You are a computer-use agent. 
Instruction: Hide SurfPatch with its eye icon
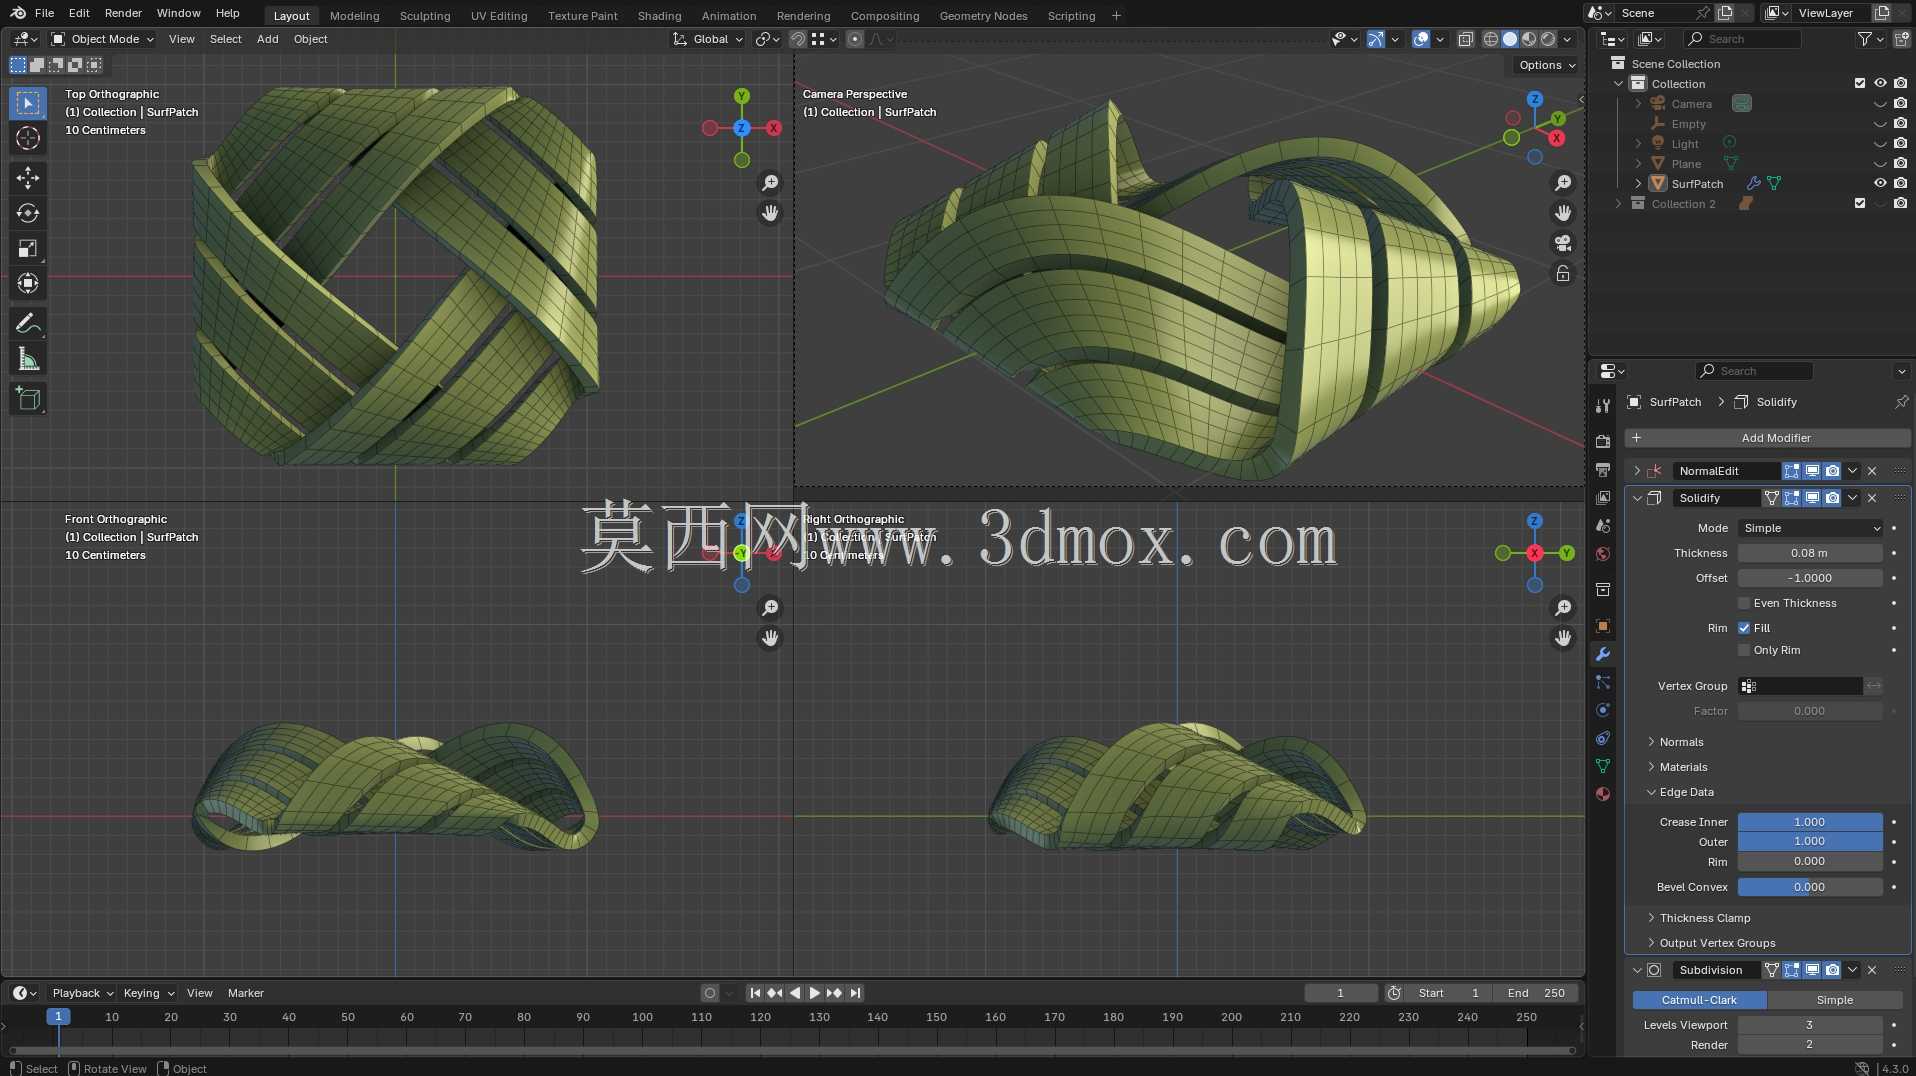click(x=1880, y=183)
